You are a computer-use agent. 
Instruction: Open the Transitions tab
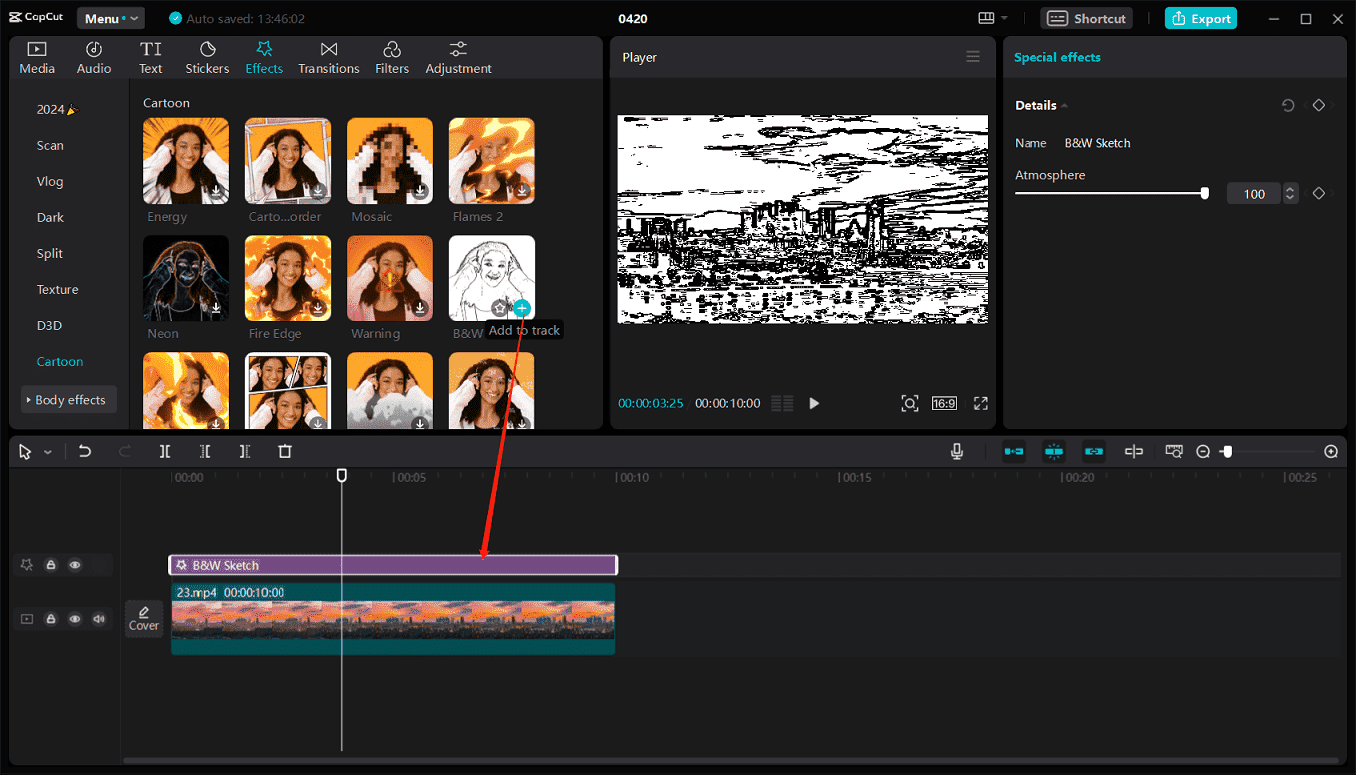pos(328,58)
